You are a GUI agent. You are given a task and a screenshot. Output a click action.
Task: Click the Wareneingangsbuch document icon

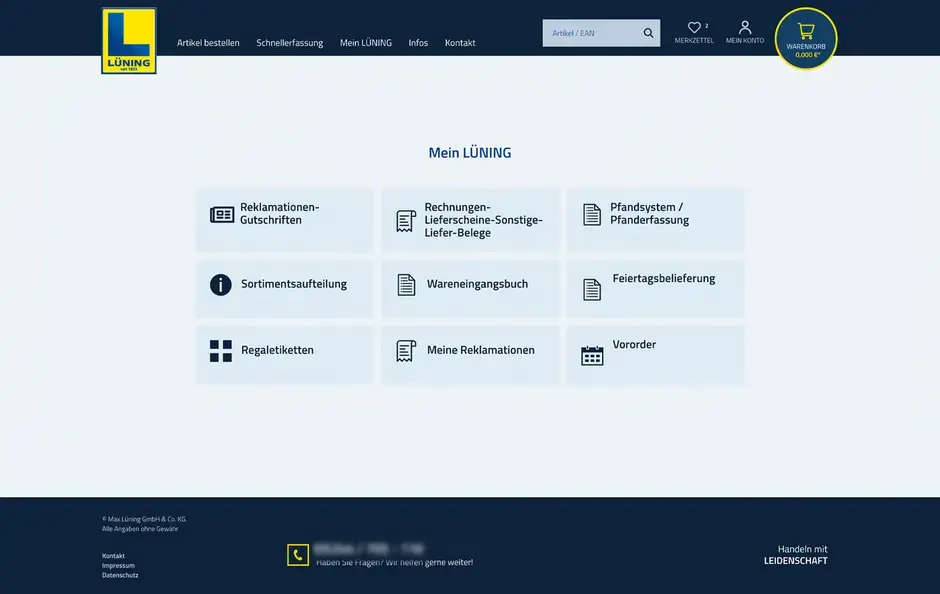406,285
